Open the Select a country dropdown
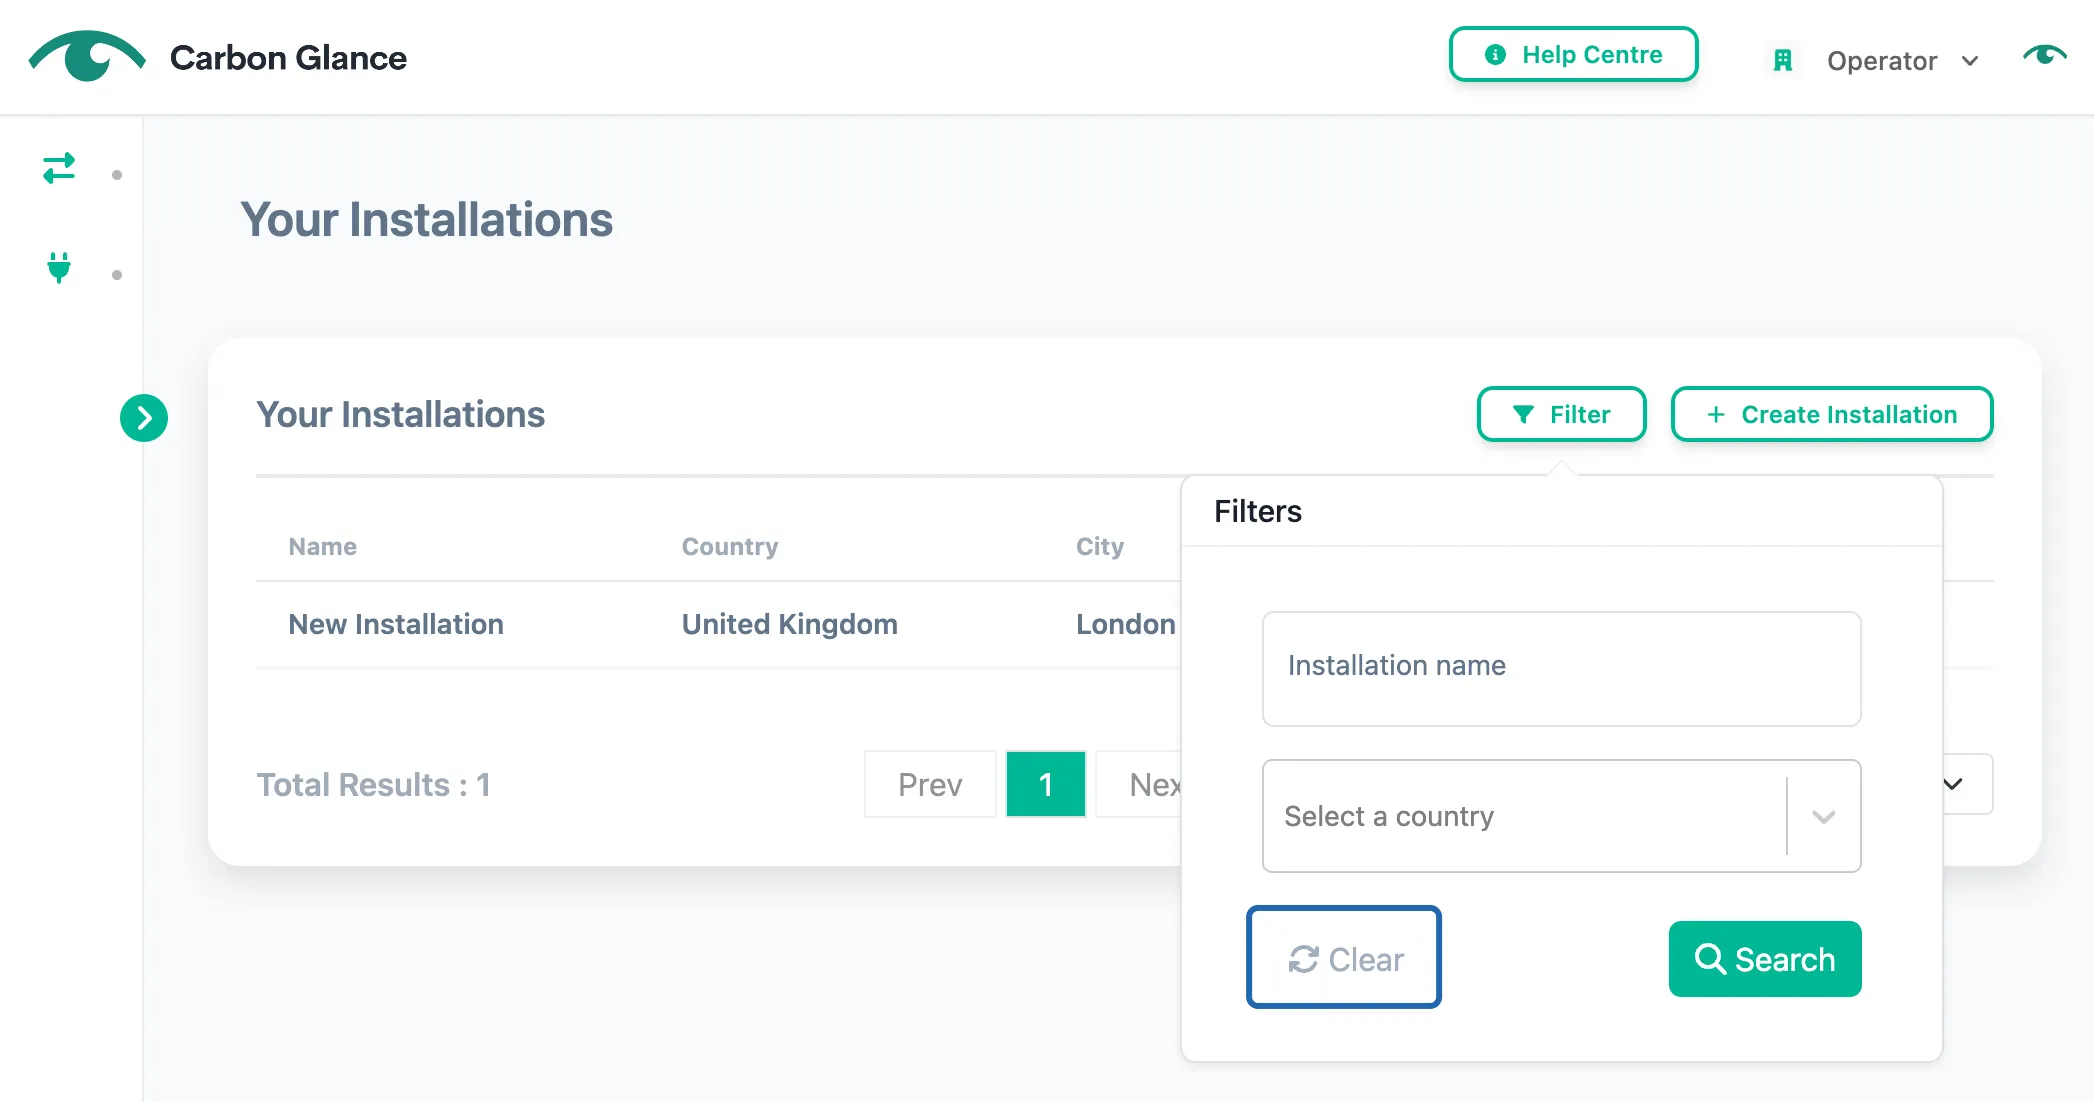This screenshot has width=2094, height=1102. [1561, 816]
